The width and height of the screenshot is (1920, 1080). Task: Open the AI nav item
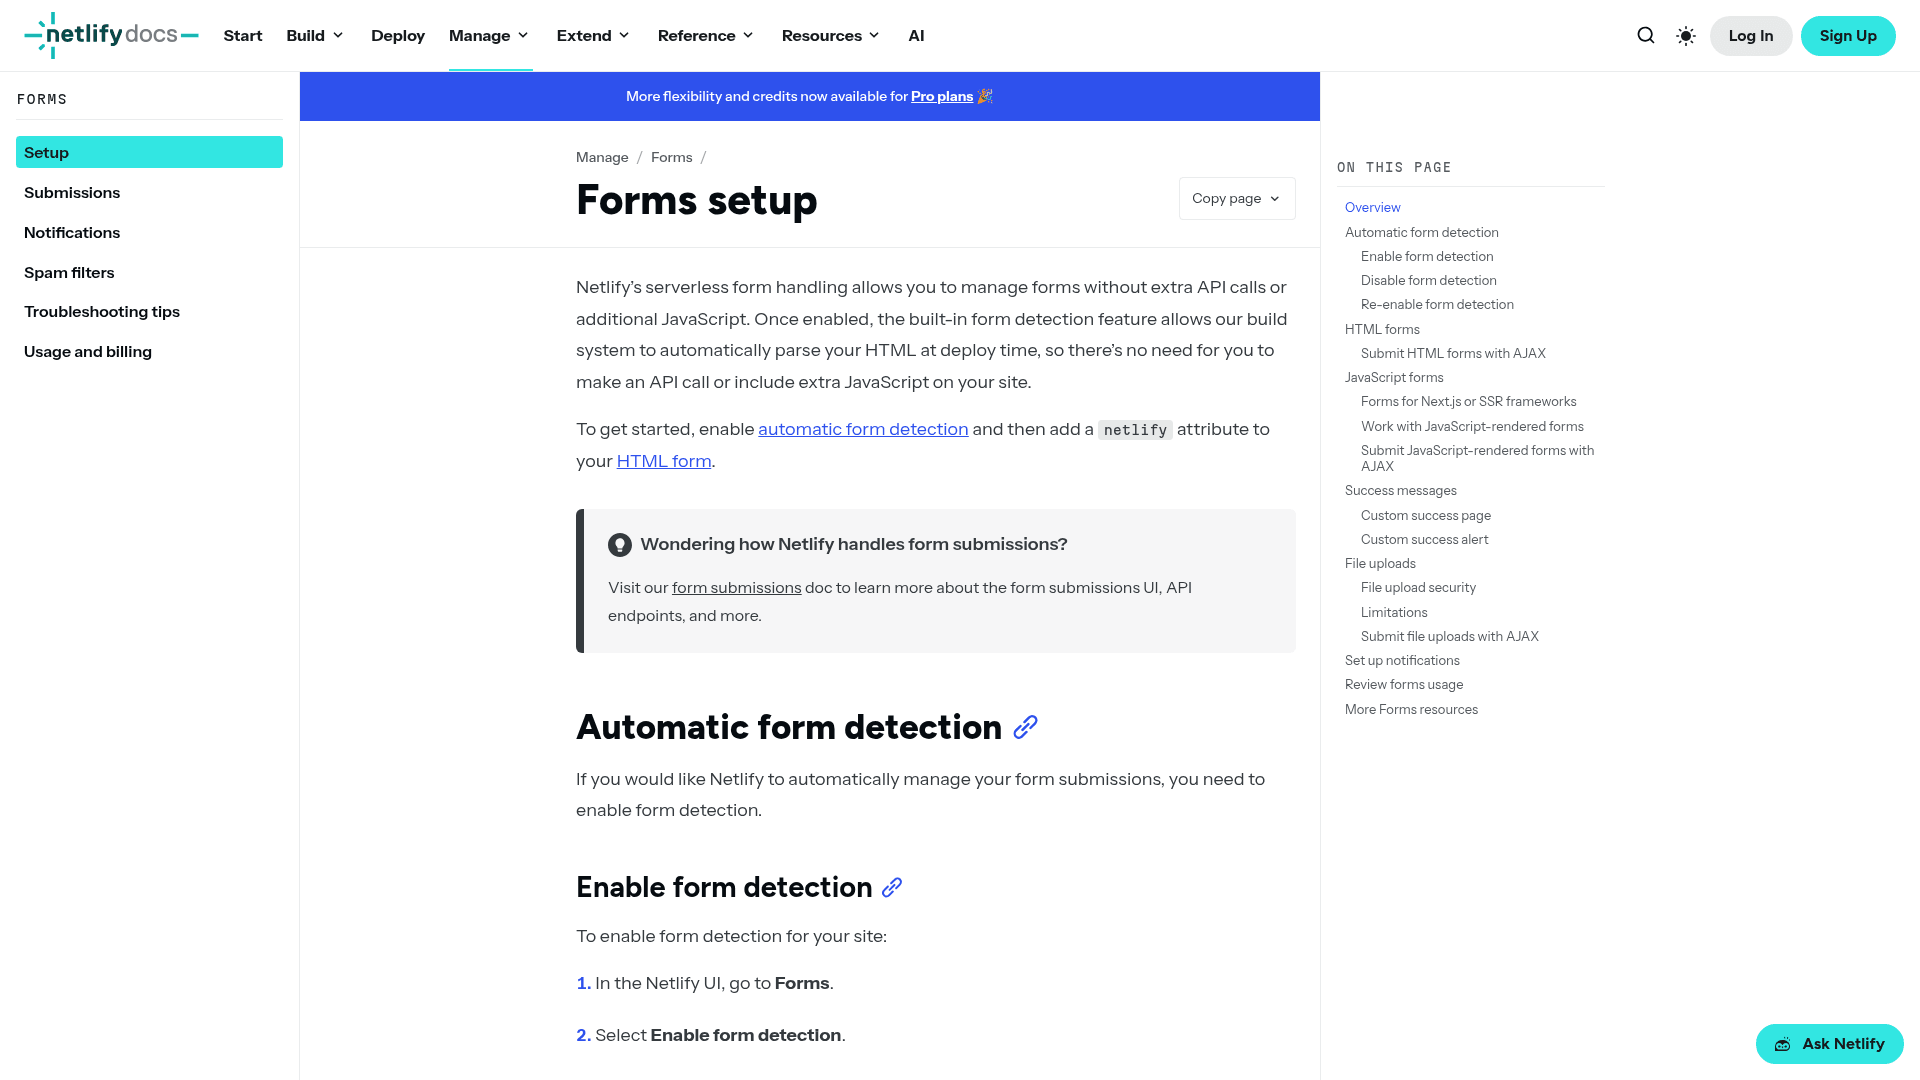point(916,36)
